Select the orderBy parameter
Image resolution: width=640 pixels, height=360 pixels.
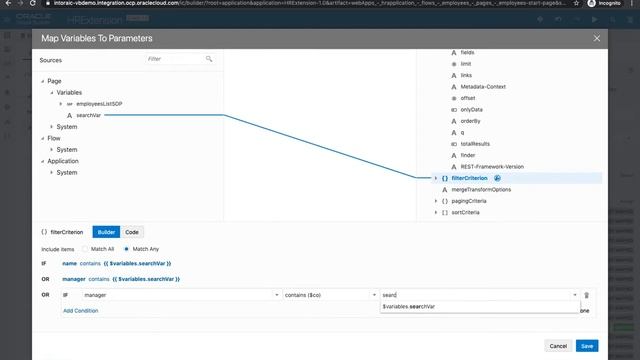pos(470,121)
